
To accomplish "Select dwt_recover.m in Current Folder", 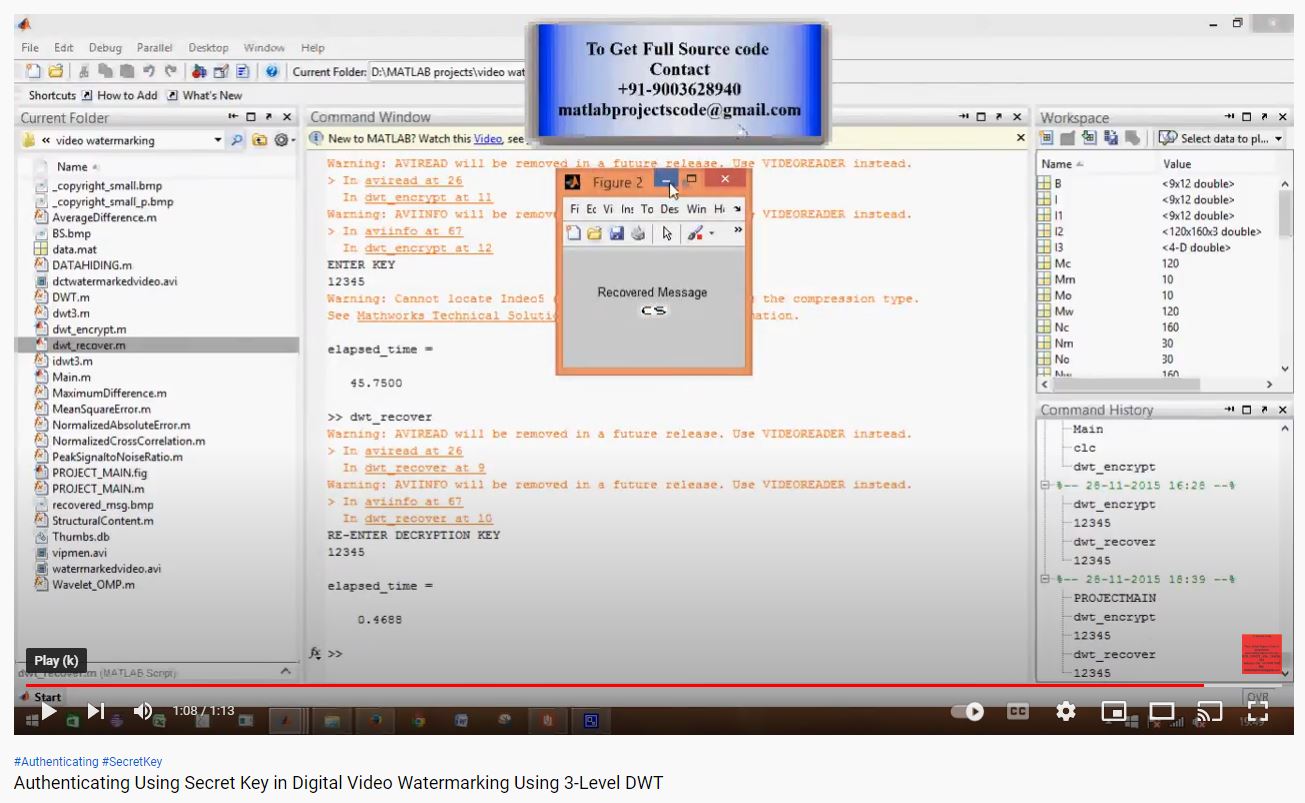I will [89, 345].
